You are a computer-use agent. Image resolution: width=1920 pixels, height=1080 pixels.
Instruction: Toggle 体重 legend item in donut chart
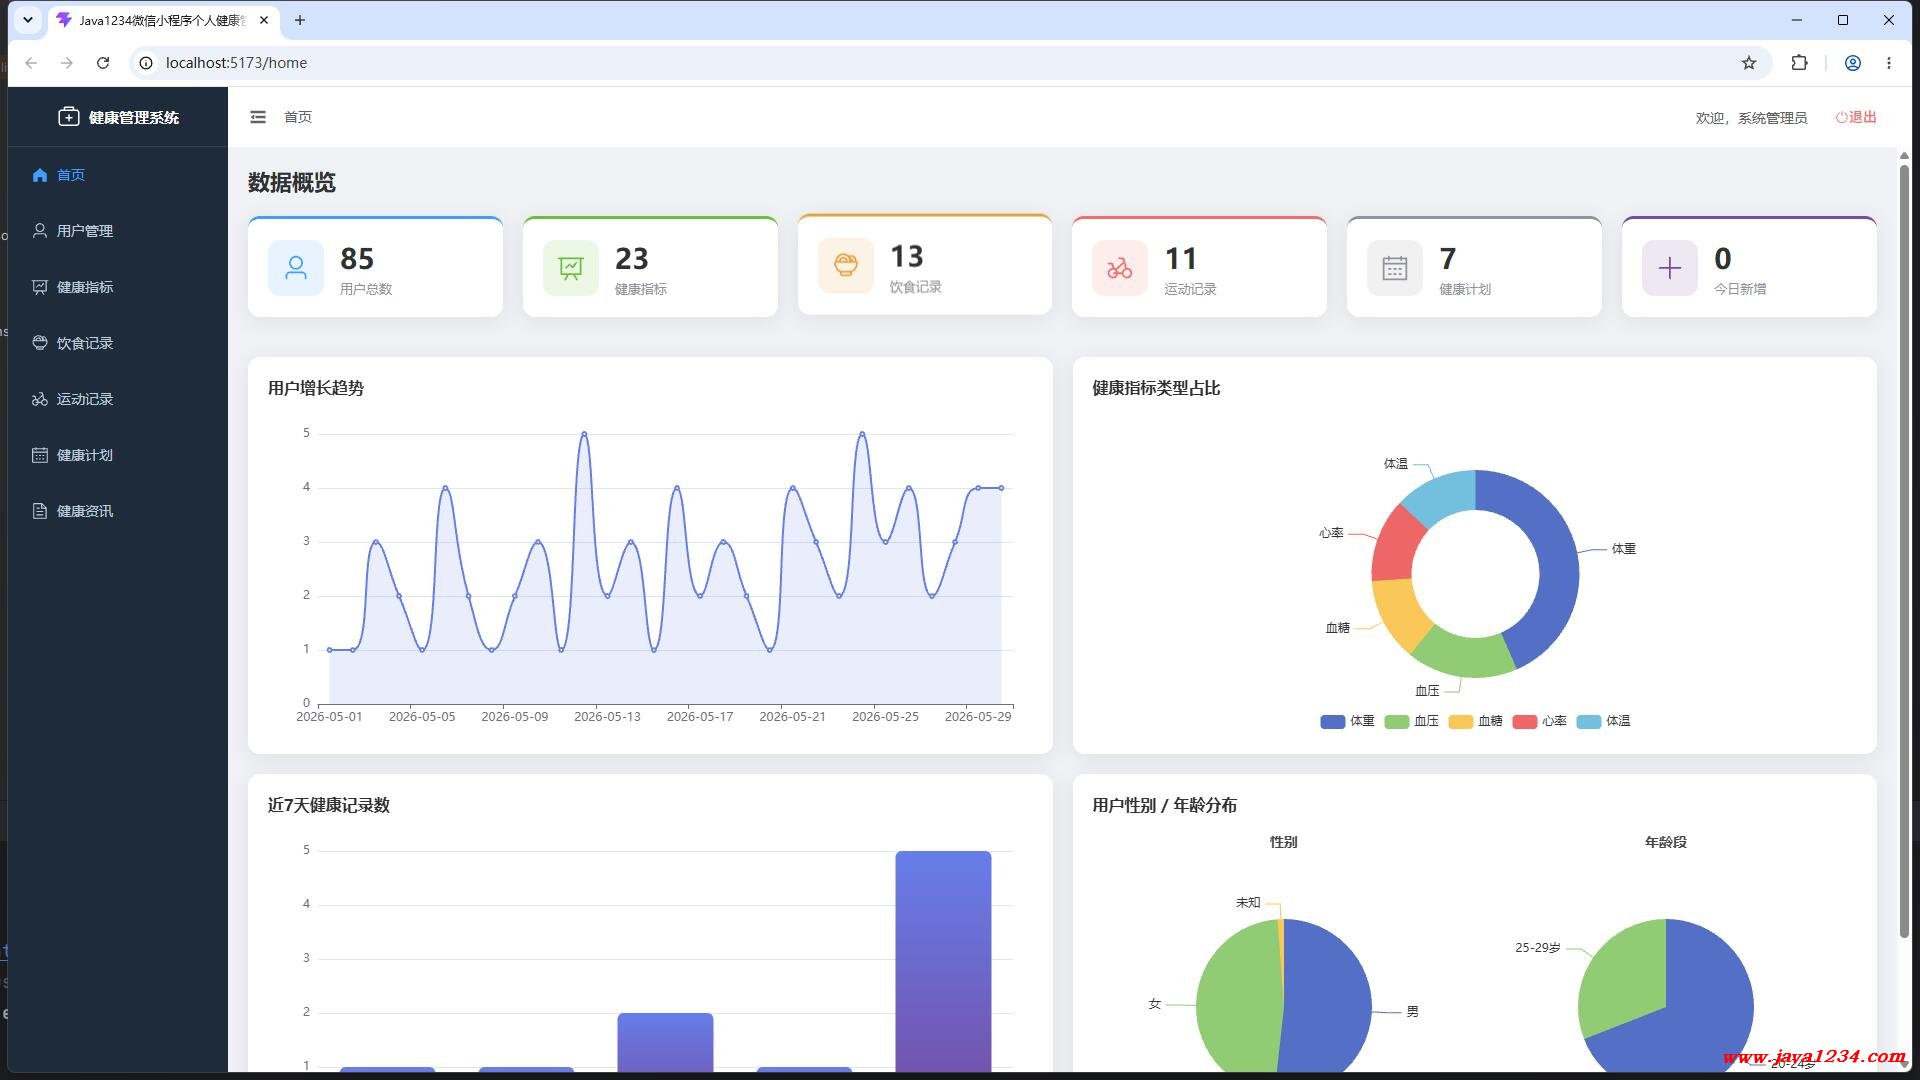tap(1347, 721)
